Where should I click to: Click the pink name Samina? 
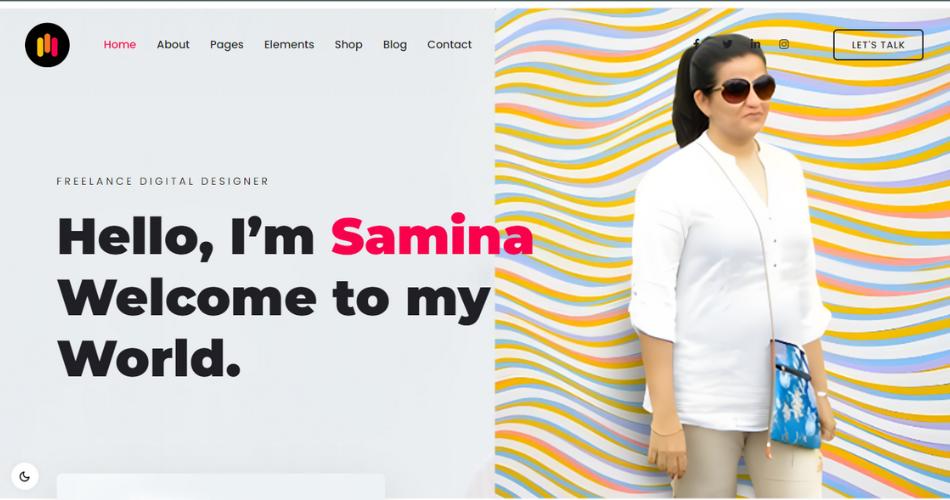pyautogui.click(x=432, y=236)
